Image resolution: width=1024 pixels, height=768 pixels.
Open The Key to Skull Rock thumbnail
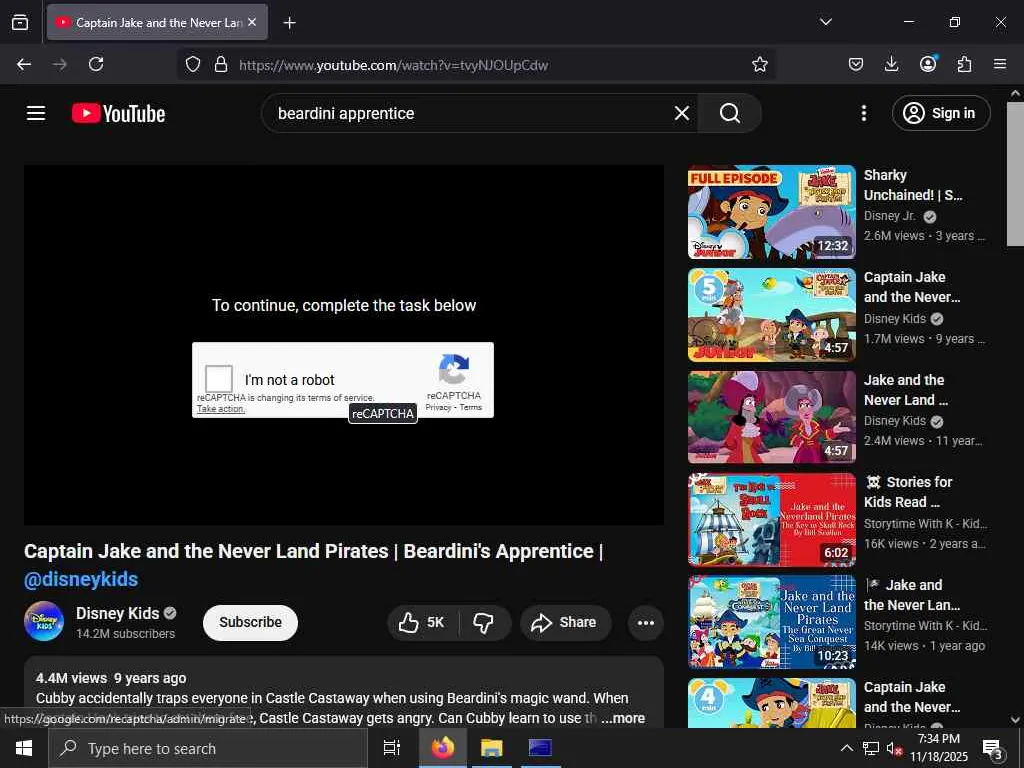771,520
